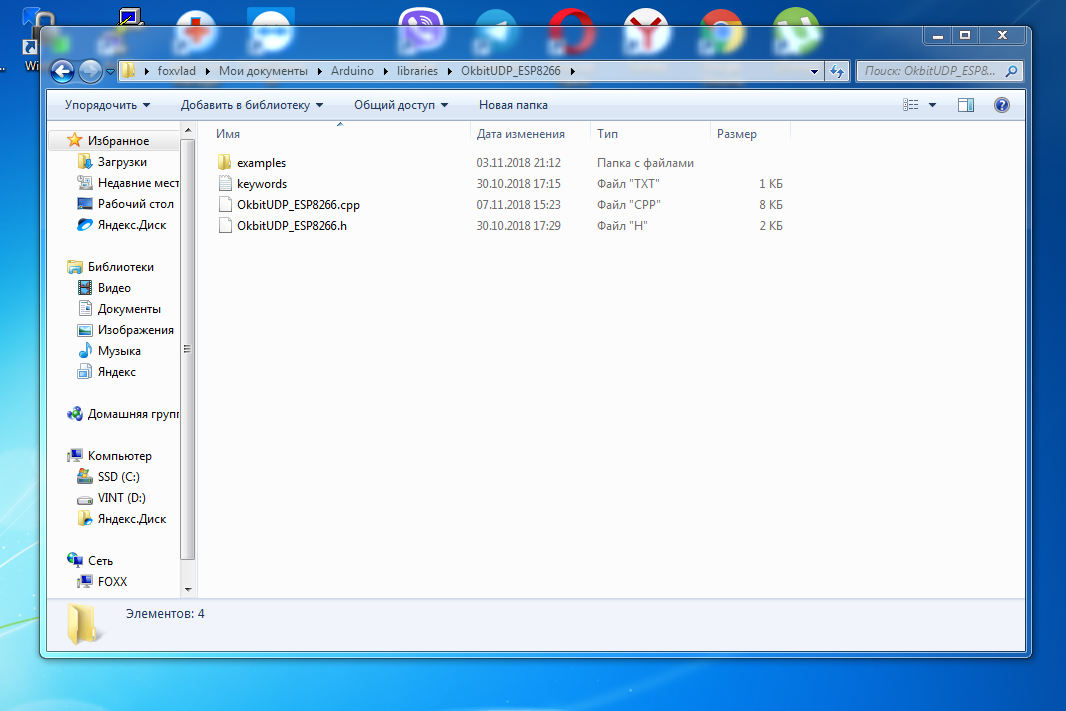This screenshot has height=711, width=1066.
Task: Click in the search field Поиск
Action: pos(930,71)
